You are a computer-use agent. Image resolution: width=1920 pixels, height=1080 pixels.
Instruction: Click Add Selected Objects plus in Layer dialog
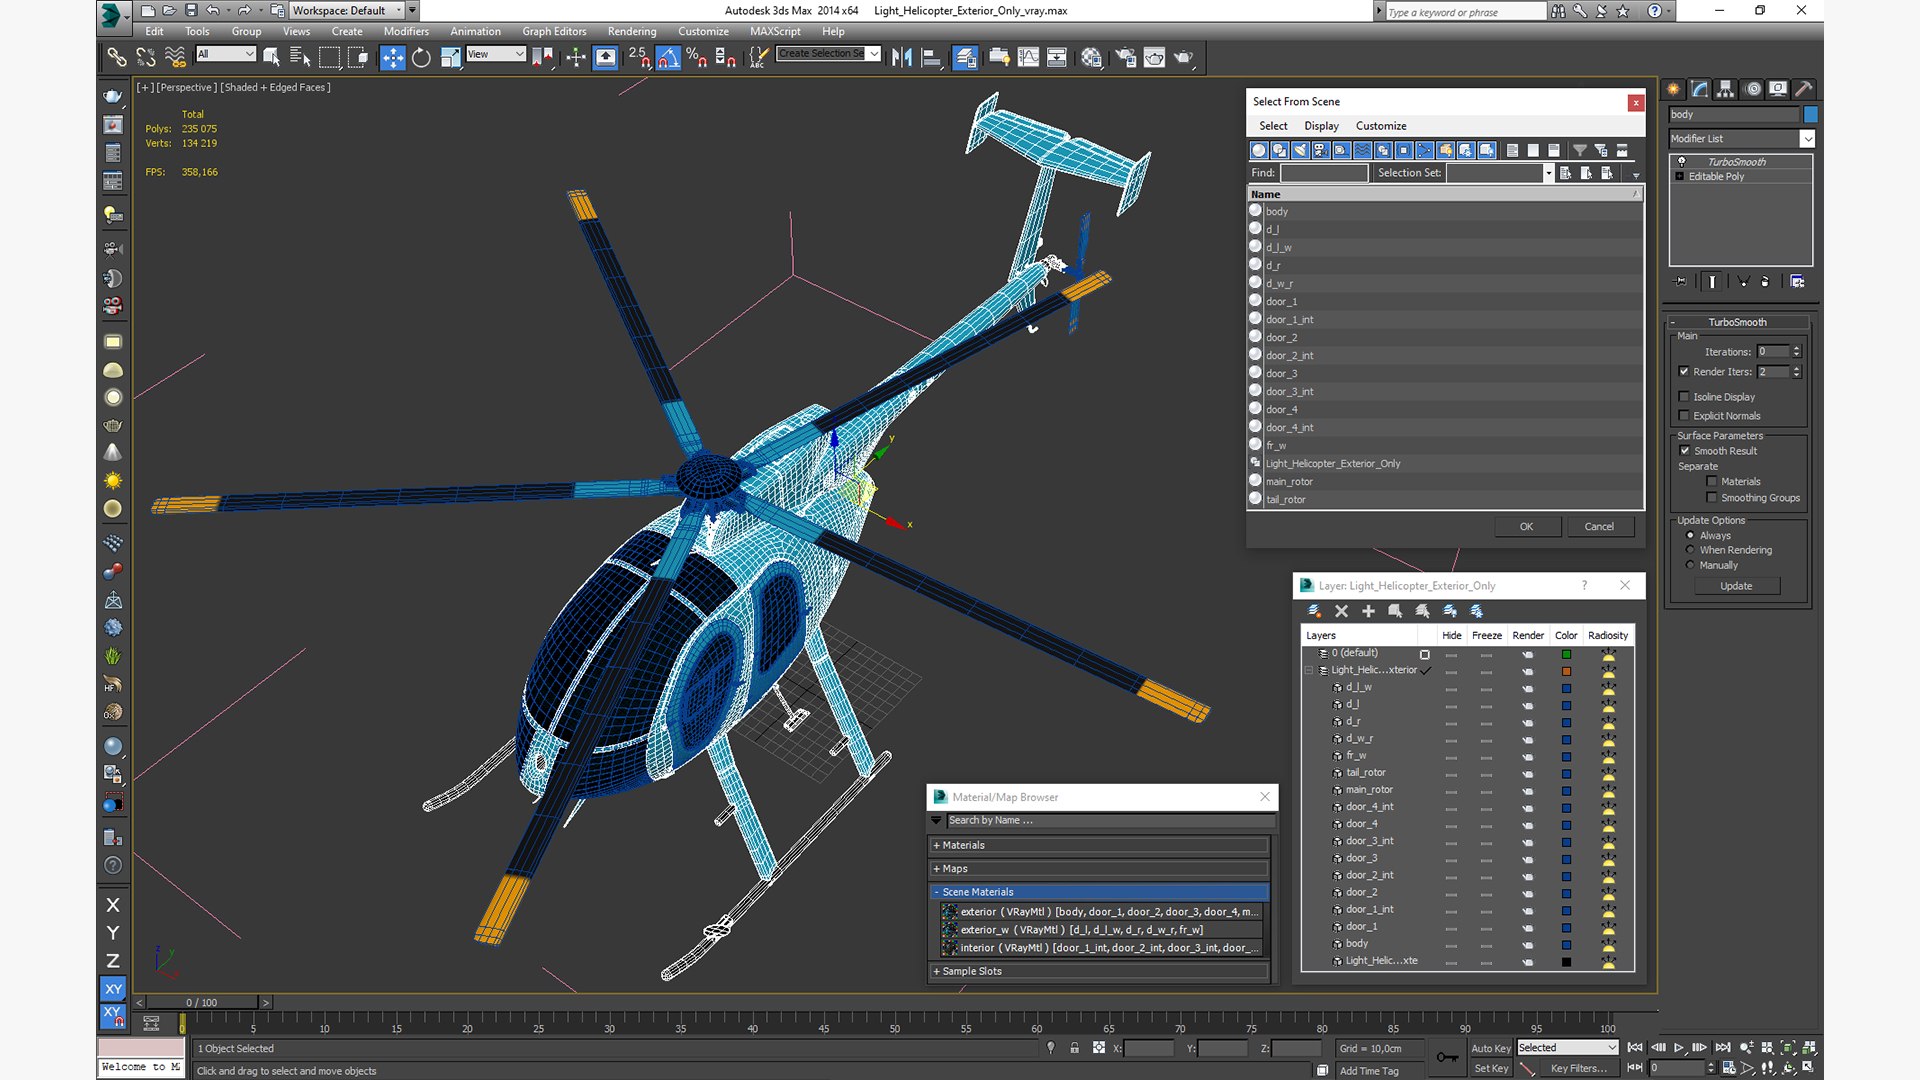click(1368, 611)
